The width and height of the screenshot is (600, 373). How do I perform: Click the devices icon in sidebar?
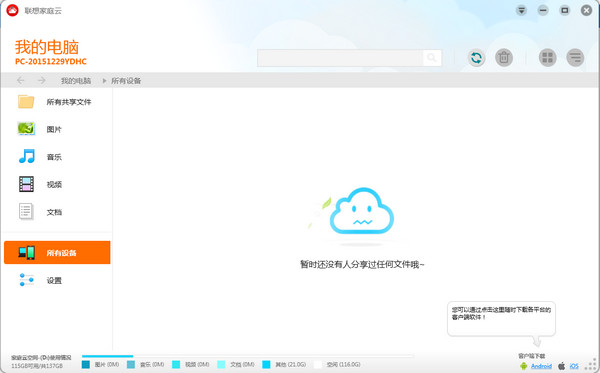click(27, 252)
